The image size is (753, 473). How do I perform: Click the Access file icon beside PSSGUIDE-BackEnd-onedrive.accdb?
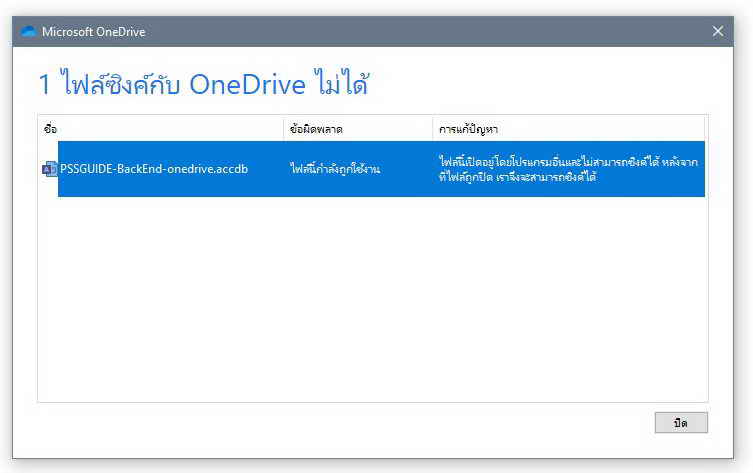(49, 169)
